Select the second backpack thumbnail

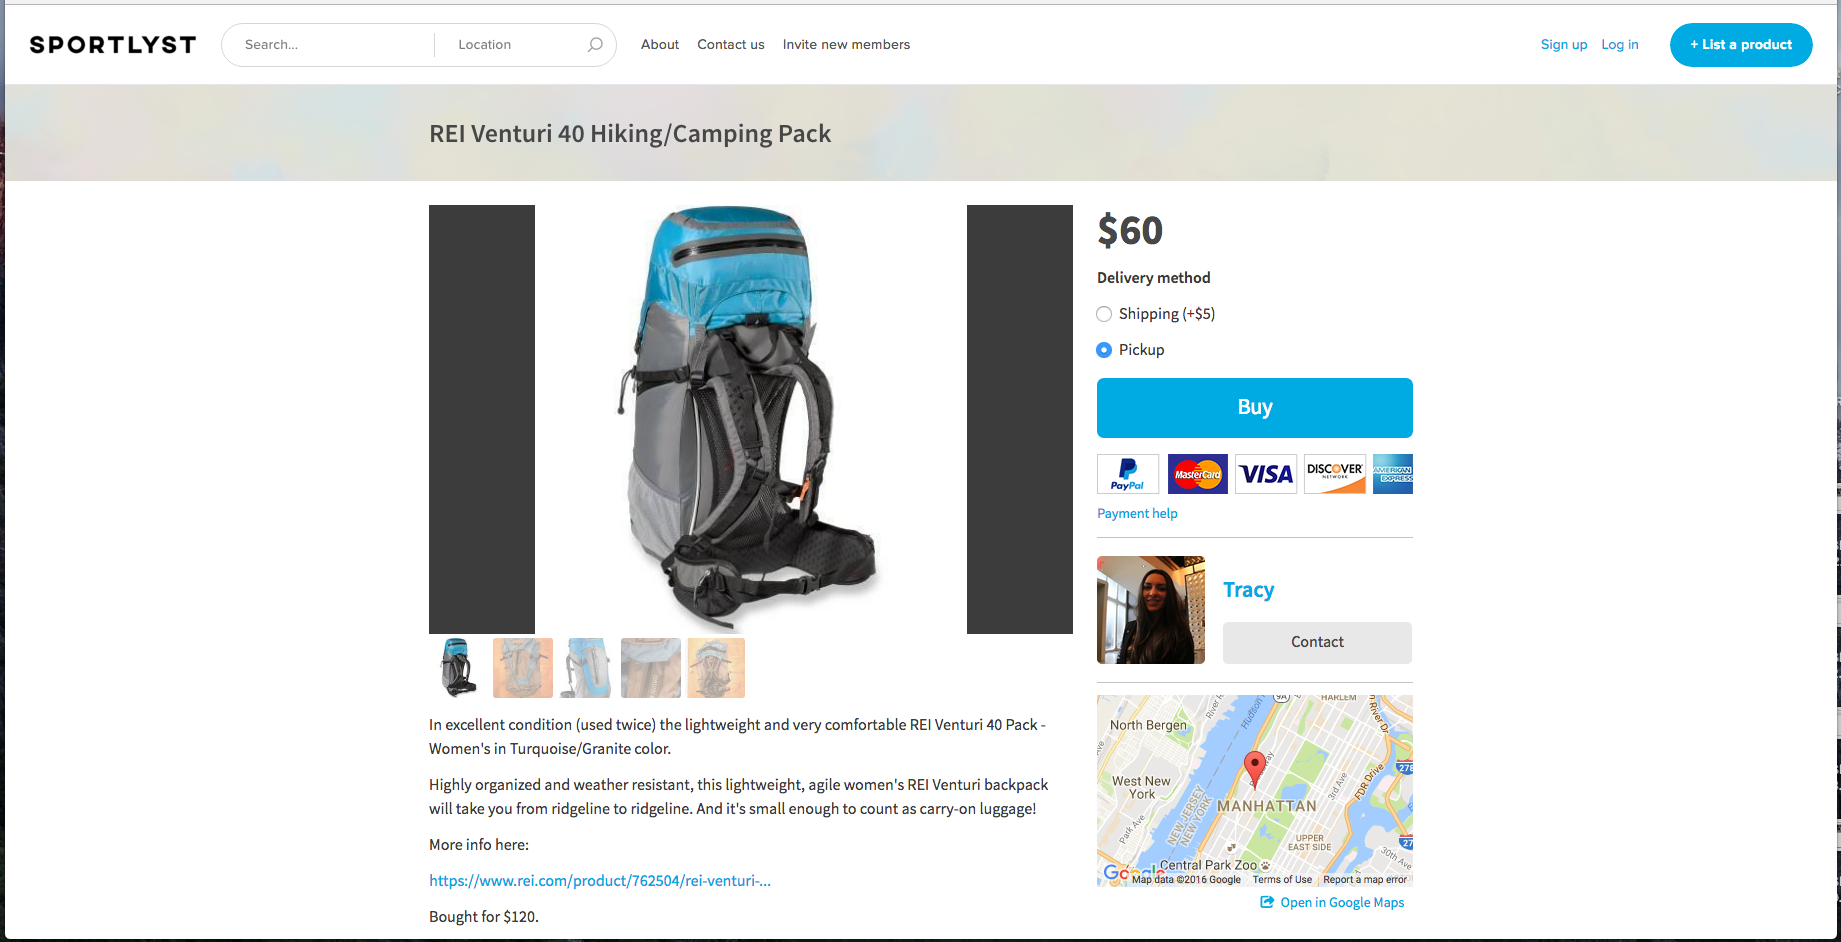523,668
